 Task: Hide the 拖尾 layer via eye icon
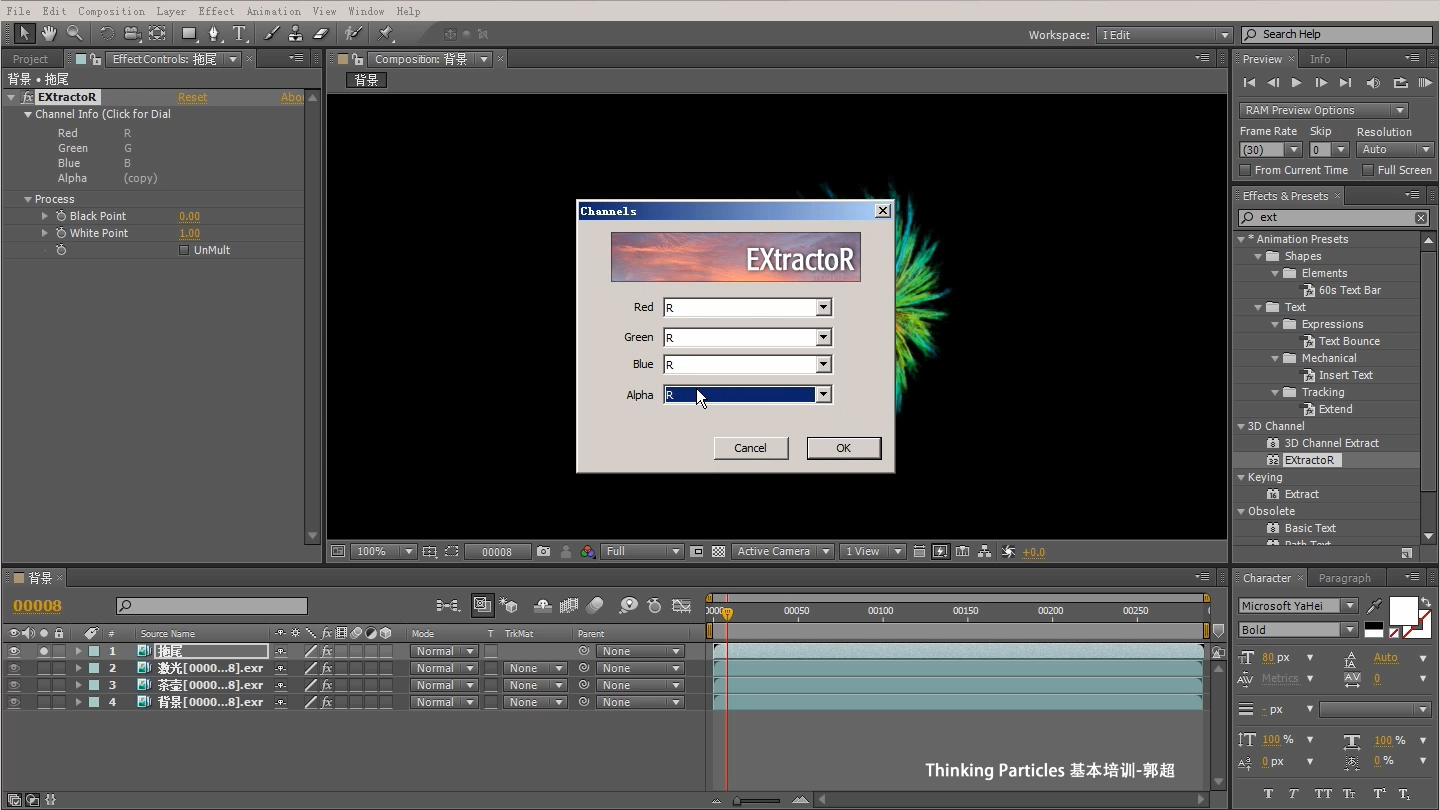(x=14, y=651)
